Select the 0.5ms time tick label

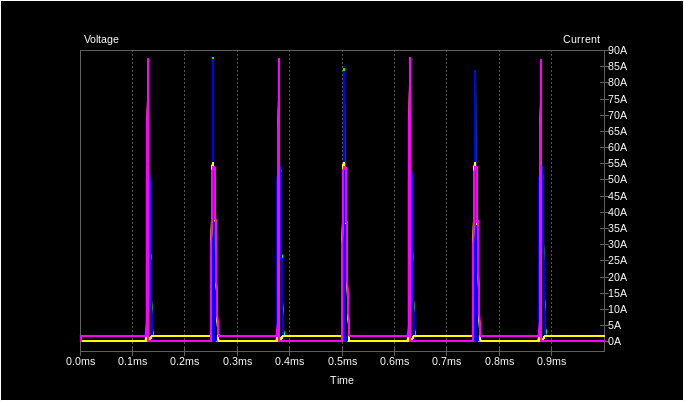[342, 362]
